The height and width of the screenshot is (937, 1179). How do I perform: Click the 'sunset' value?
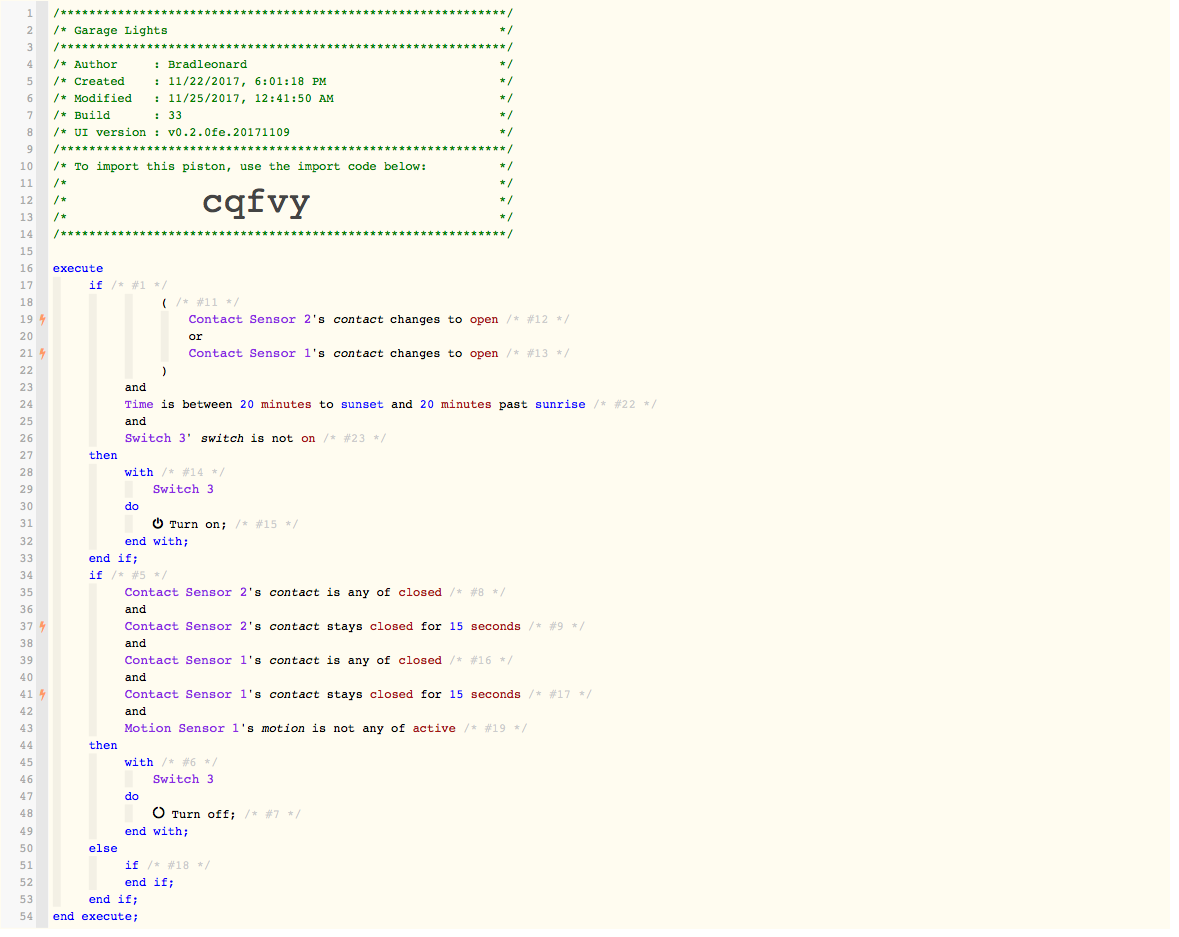[x=362, y=405]
